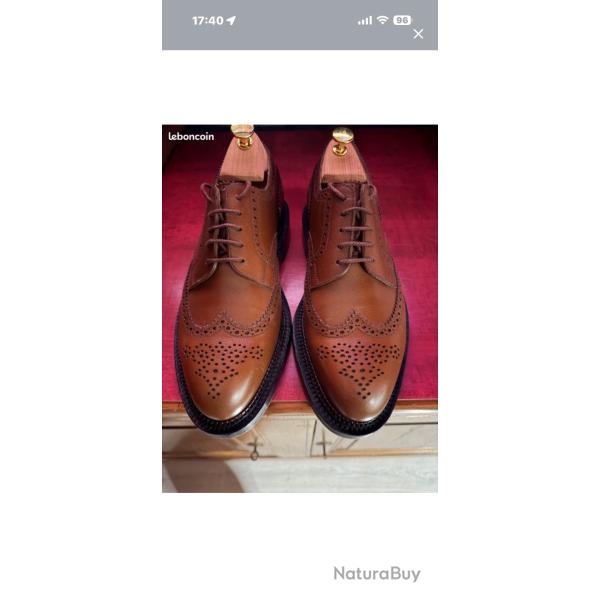Tap the battery indicator showing 96
The width and height of the screenshot is (600, 600).
tap(402, 20)
